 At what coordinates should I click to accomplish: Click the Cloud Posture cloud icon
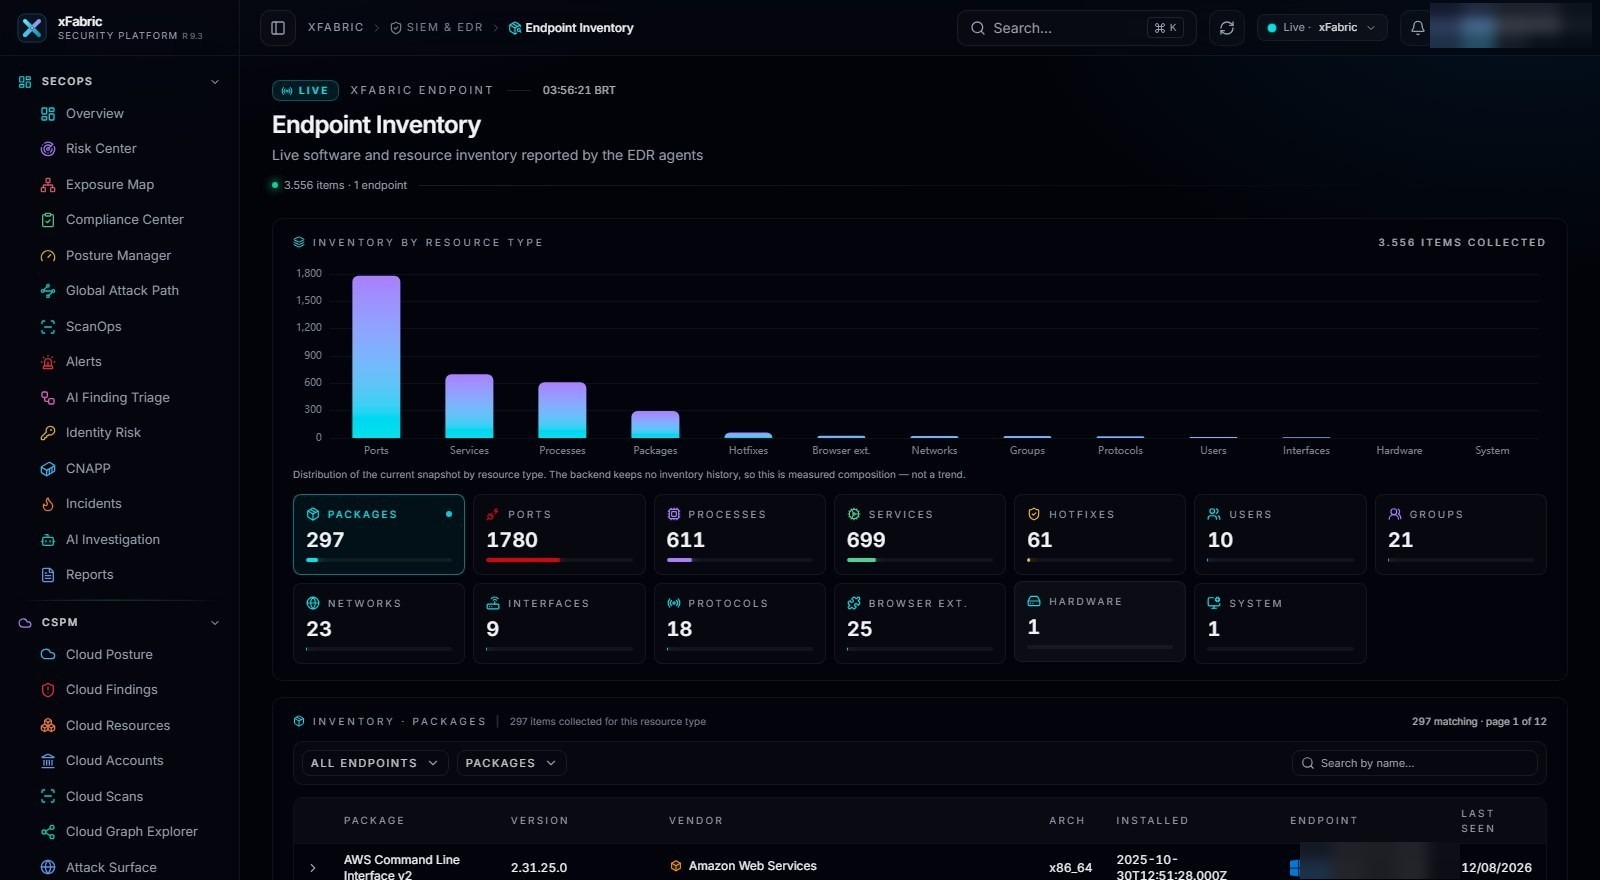(48, 655)
